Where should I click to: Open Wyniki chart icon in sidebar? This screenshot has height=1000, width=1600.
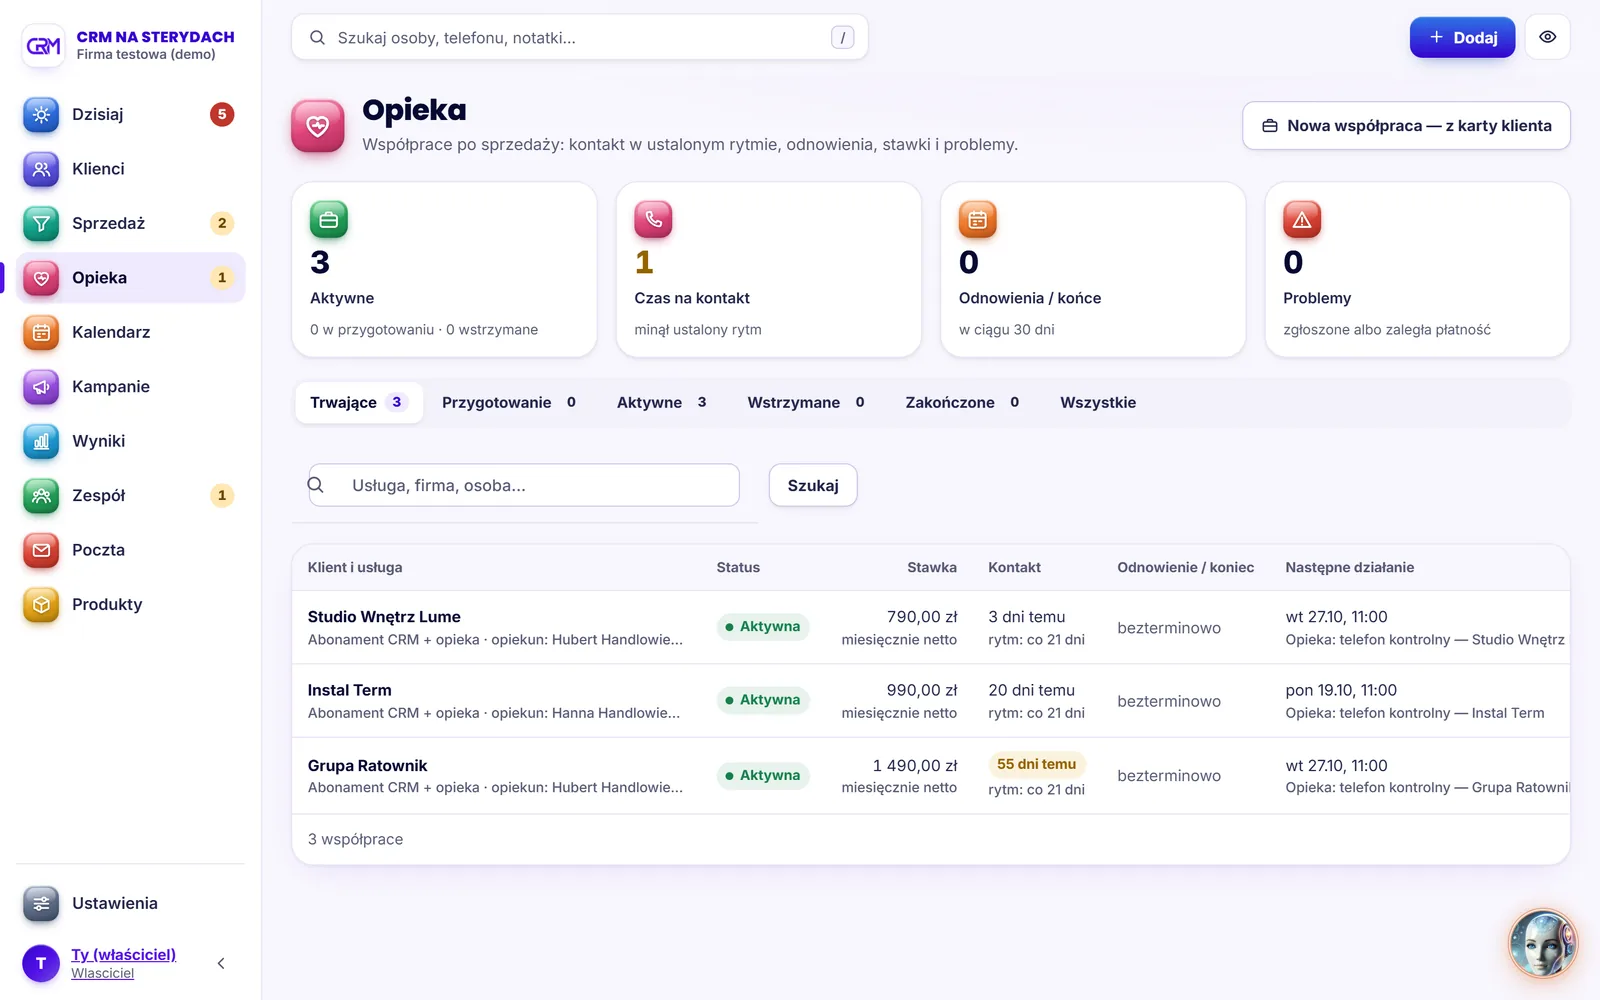pyautogui.click(x=41, y=441)
